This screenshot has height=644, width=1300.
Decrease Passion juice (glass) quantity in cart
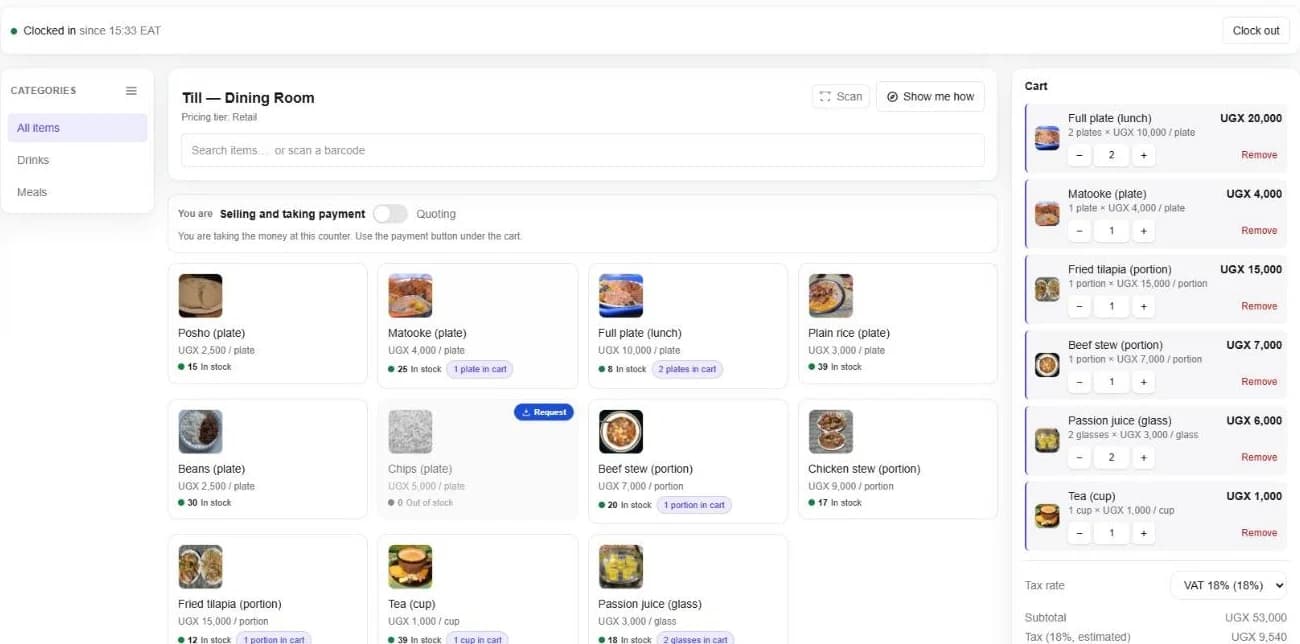(1079, 457)
